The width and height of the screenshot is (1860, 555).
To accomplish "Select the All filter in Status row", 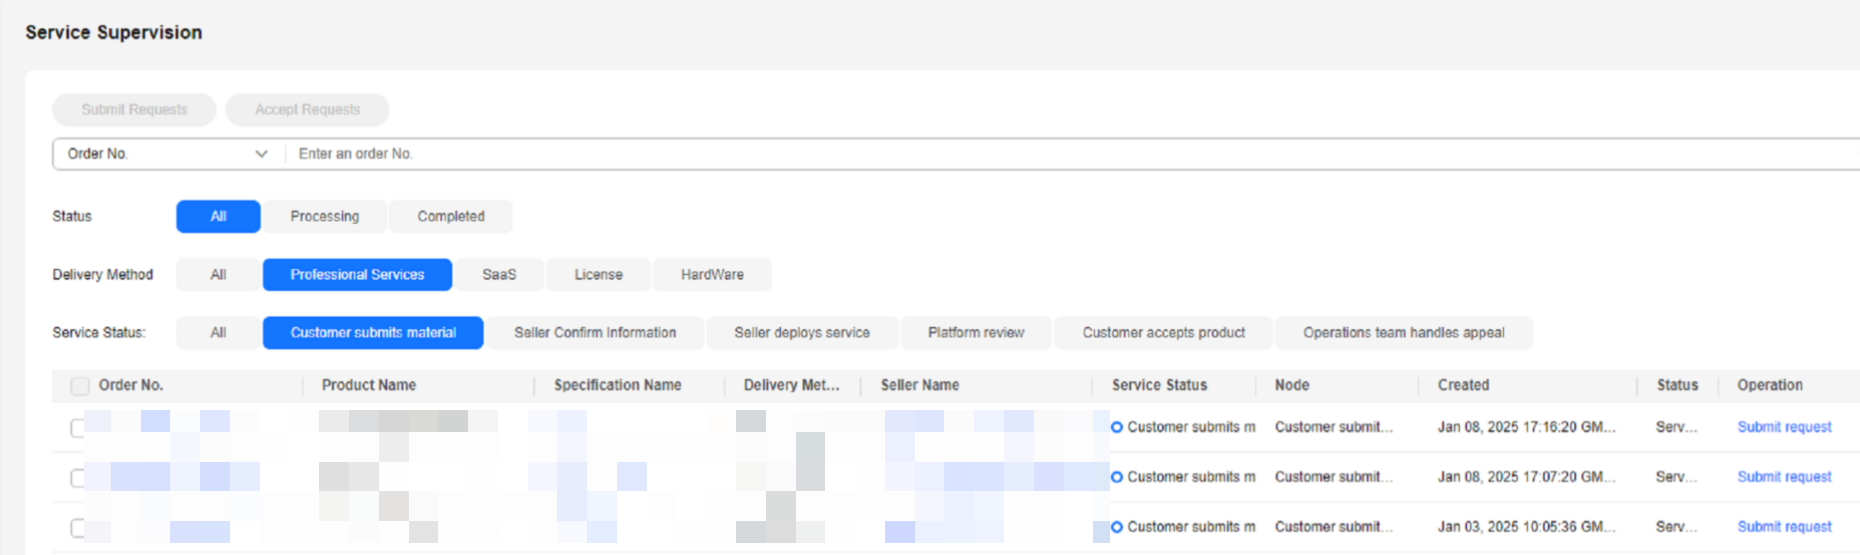I will tap(218, 217).
